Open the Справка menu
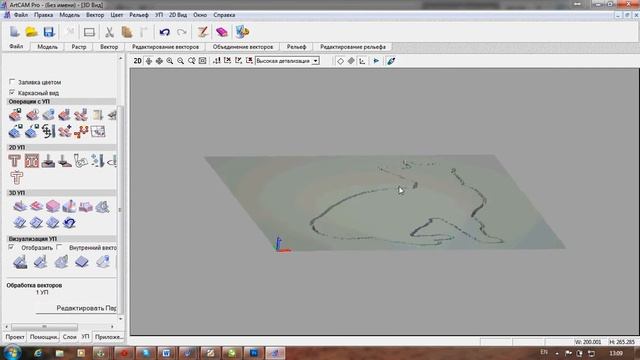 (x=224, y=15)
